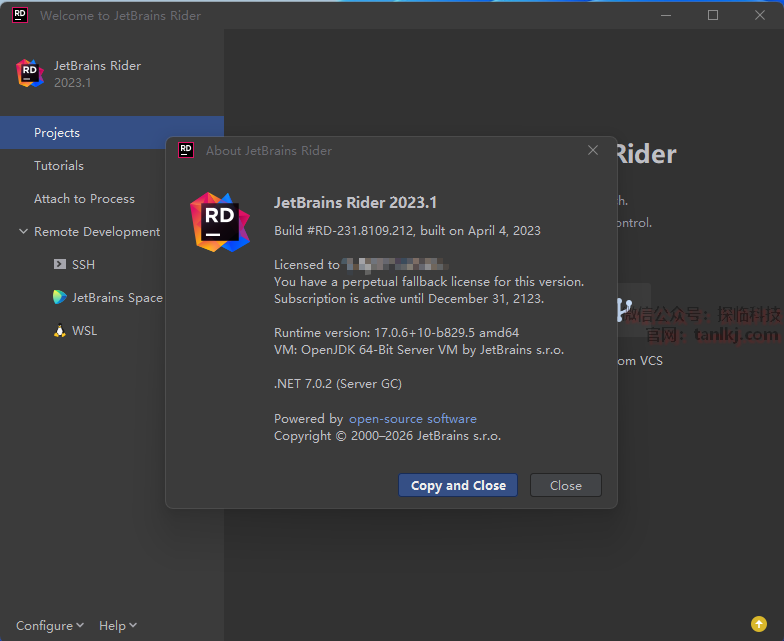Select the Projects tab
The image size is (784, 641).
[57, 133]
